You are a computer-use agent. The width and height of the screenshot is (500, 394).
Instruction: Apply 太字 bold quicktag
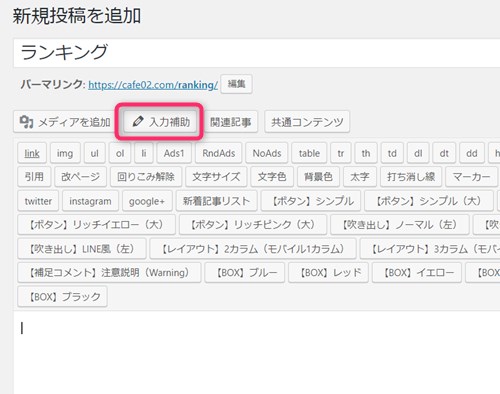click(360, 177)
